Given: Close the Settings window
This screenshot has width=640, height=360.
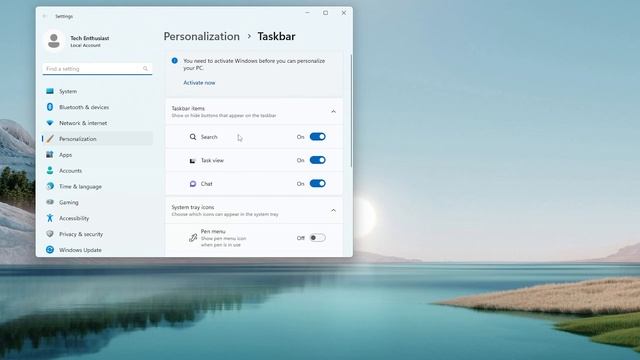Looking at the screenshot, I should [x=344, y=13].
